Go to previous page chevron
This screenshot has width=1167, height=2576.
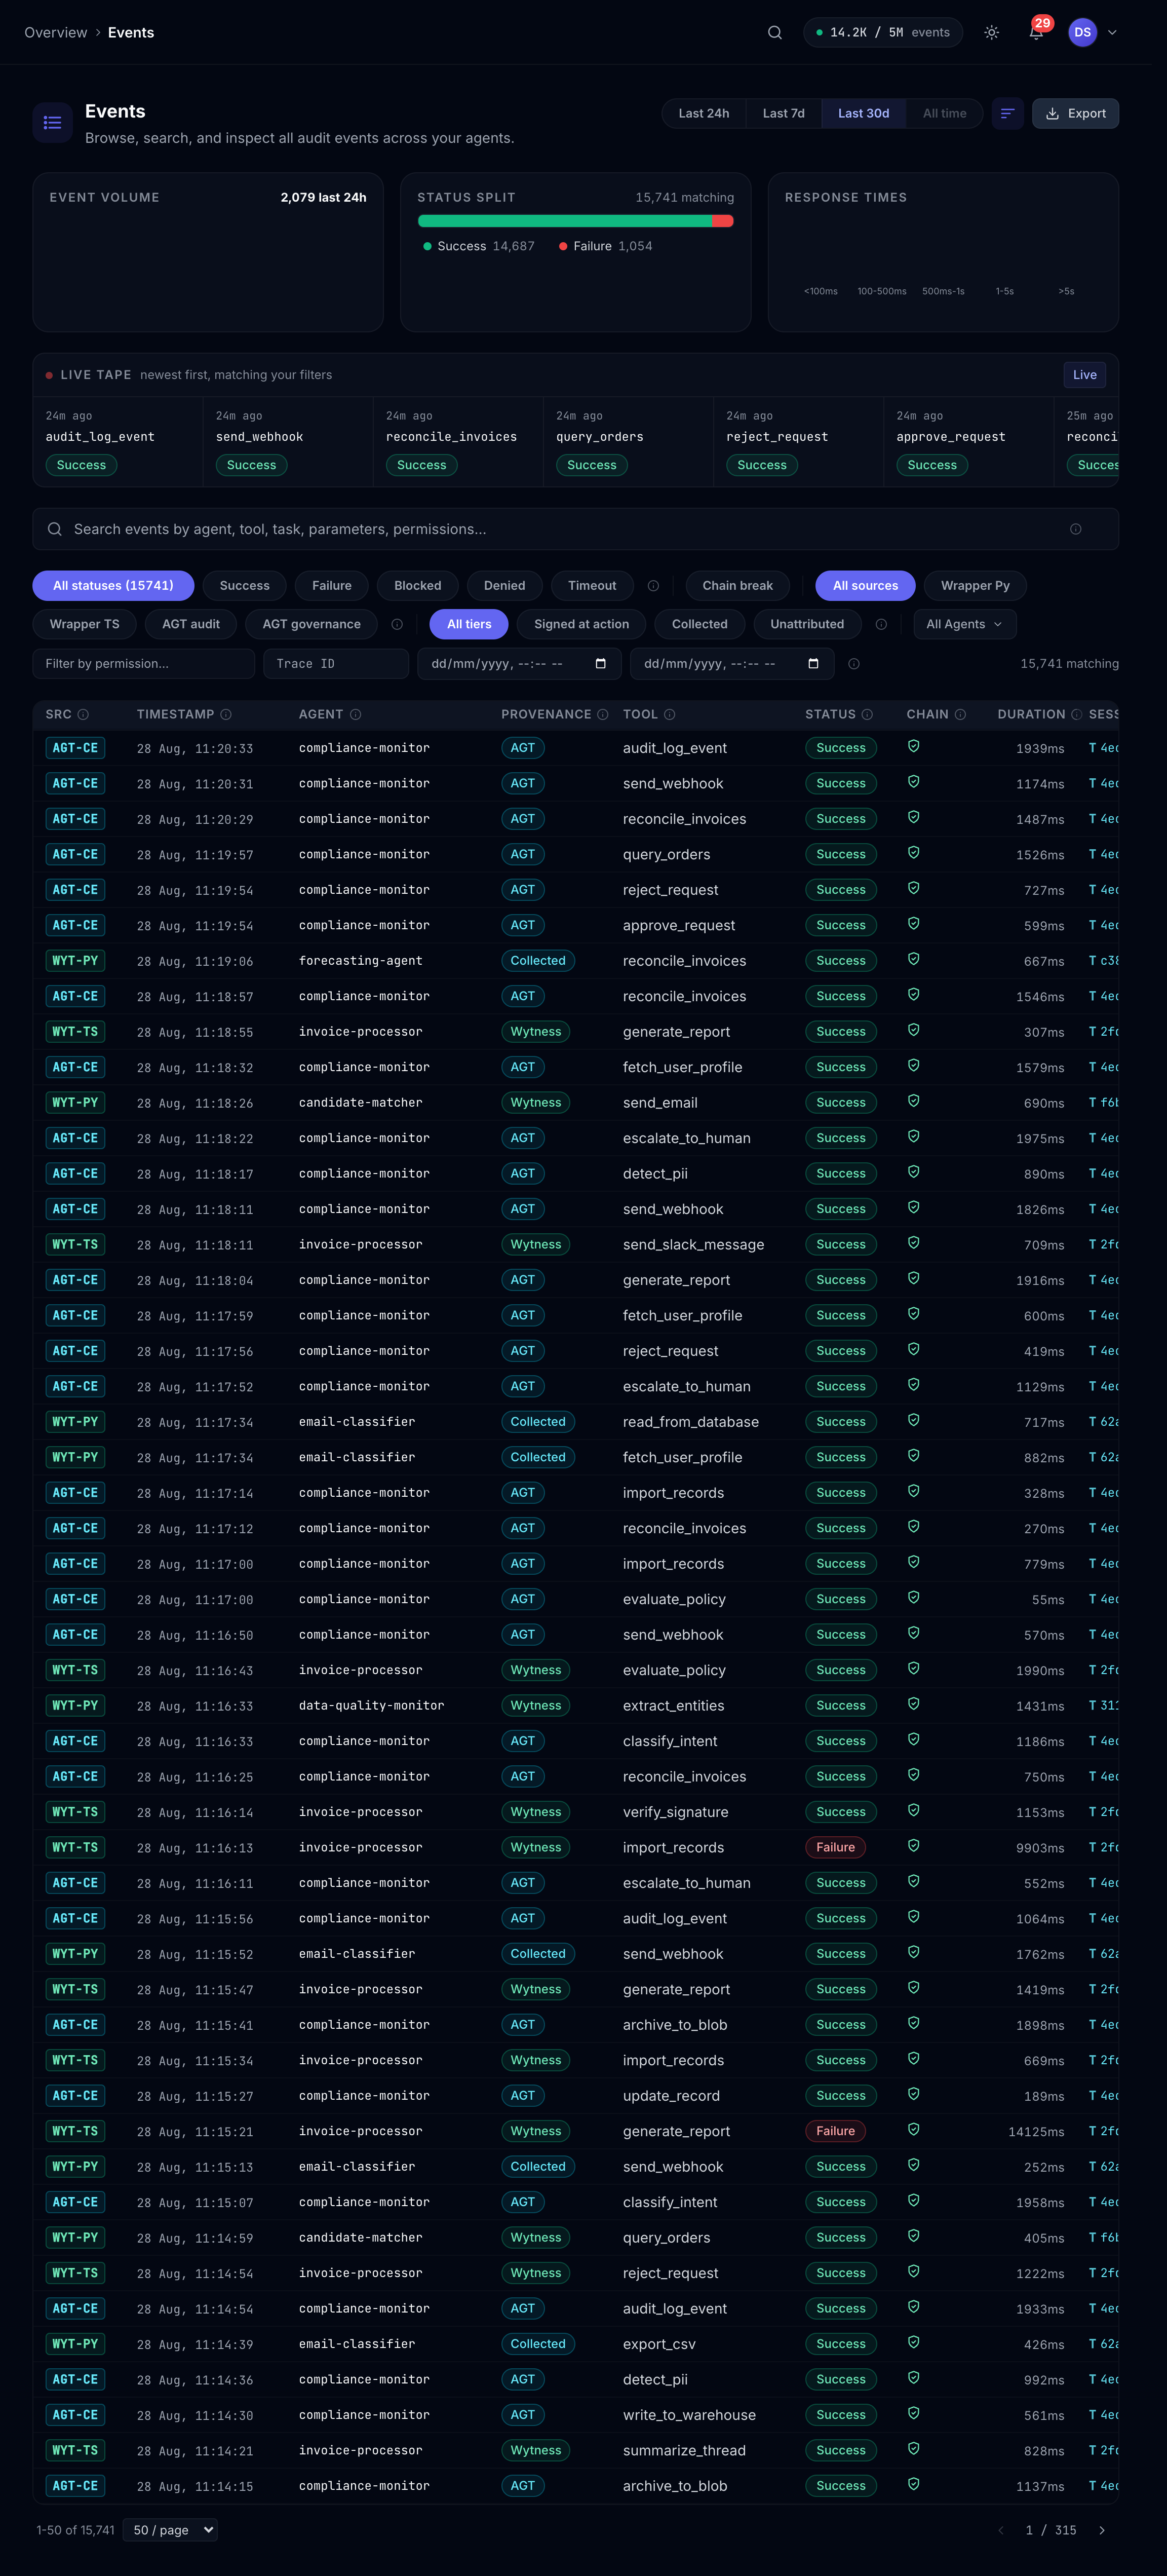coord(1000,2530)
